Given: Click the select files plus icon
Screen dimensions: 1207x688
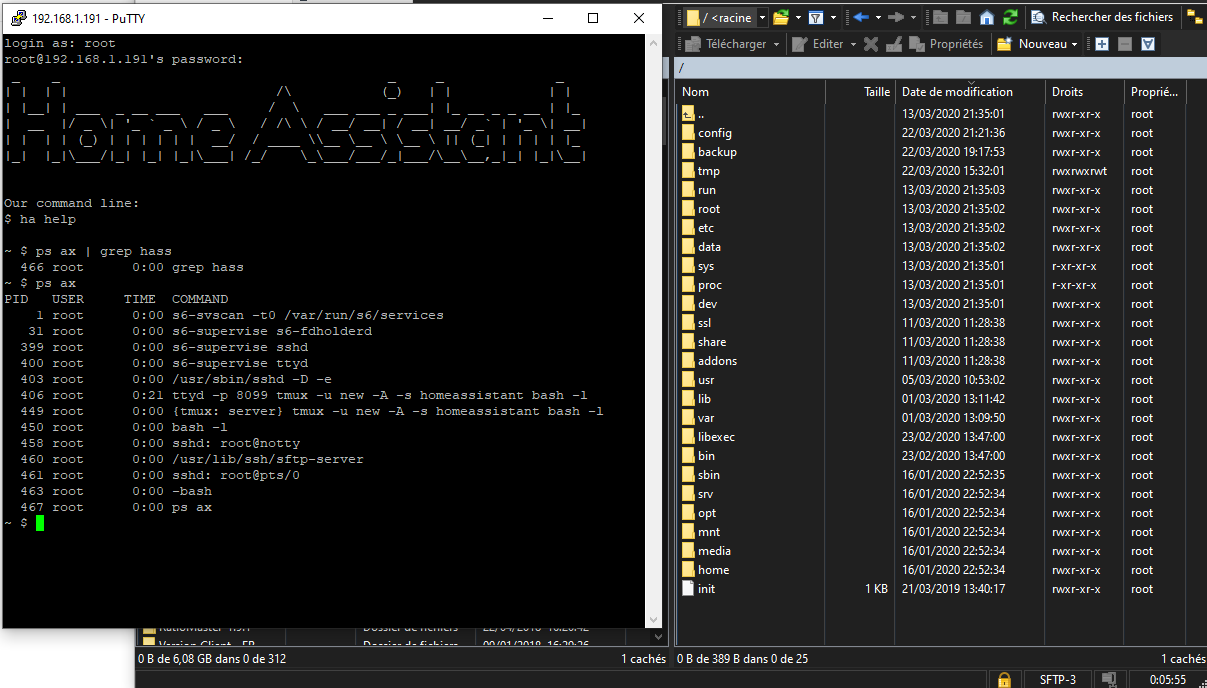Looking at the screenshot, I should (1102, 44).
